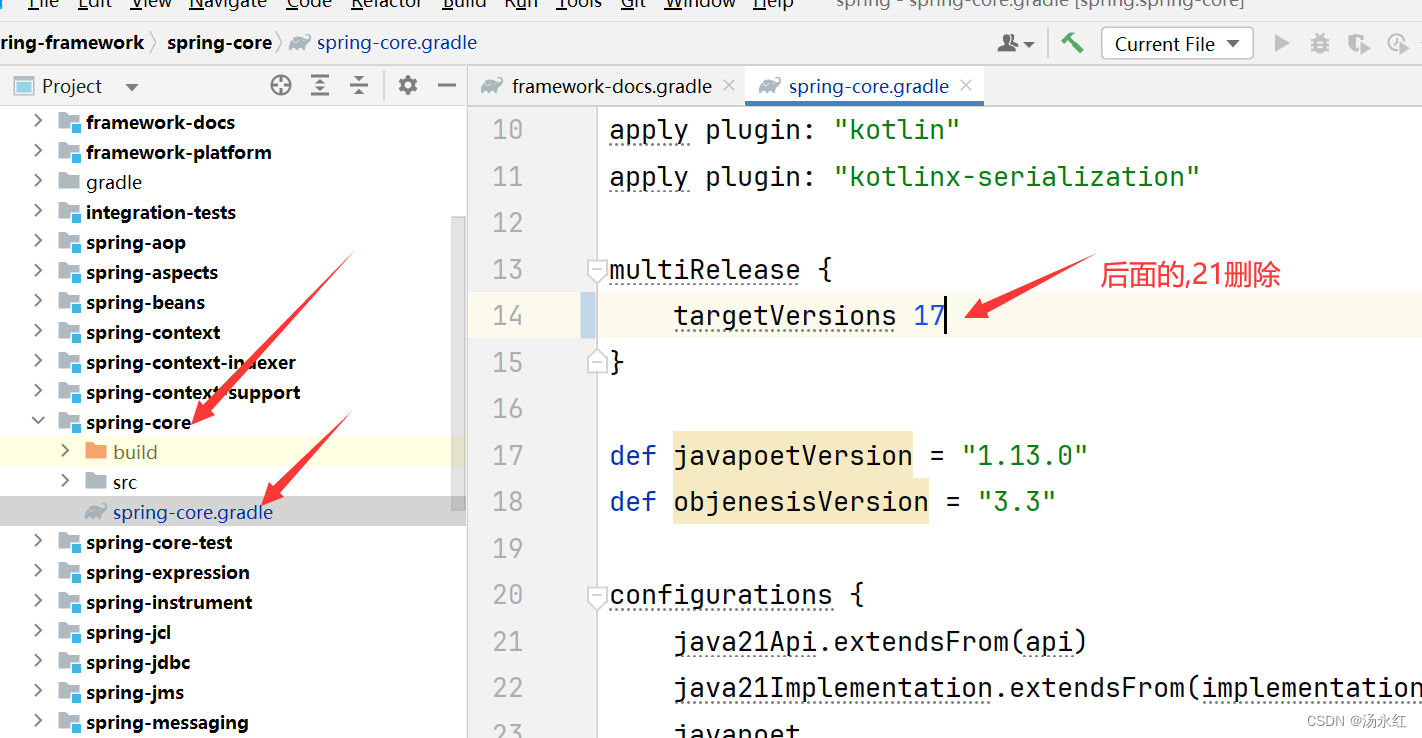The image size is (1422, 738).
Task: Open the user account icon dropdown
Action: click(x=1016, y=44)
